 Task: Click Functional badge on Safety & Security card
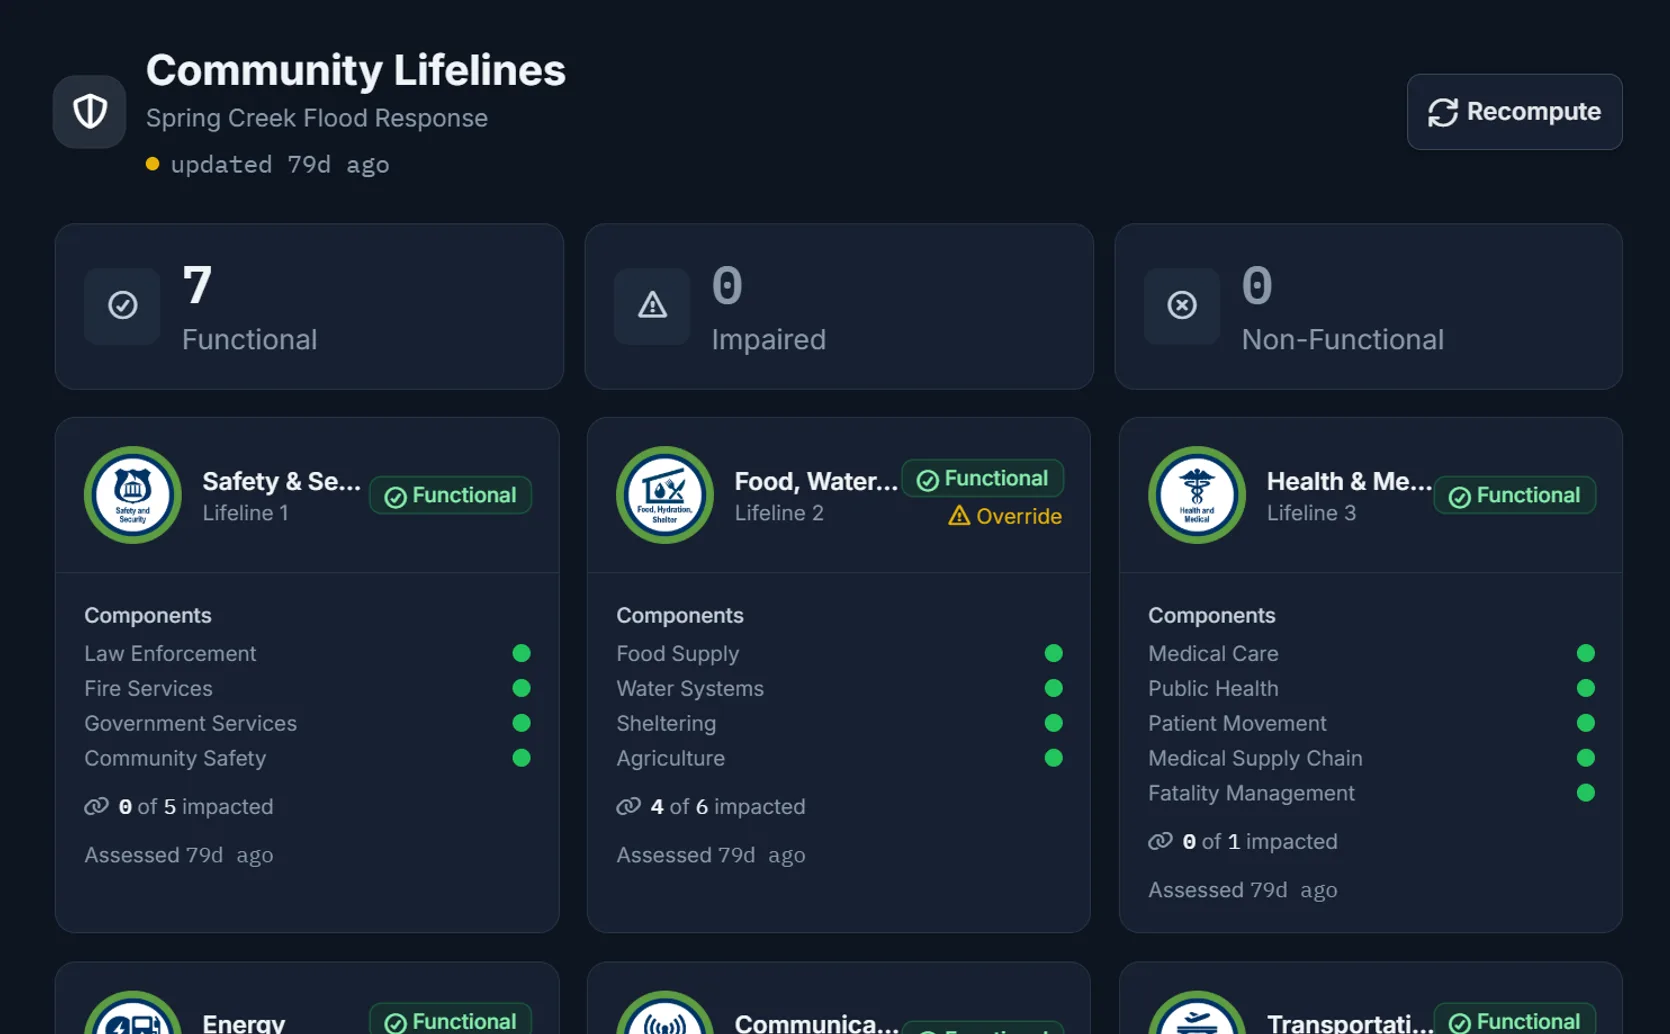(450, 496)
